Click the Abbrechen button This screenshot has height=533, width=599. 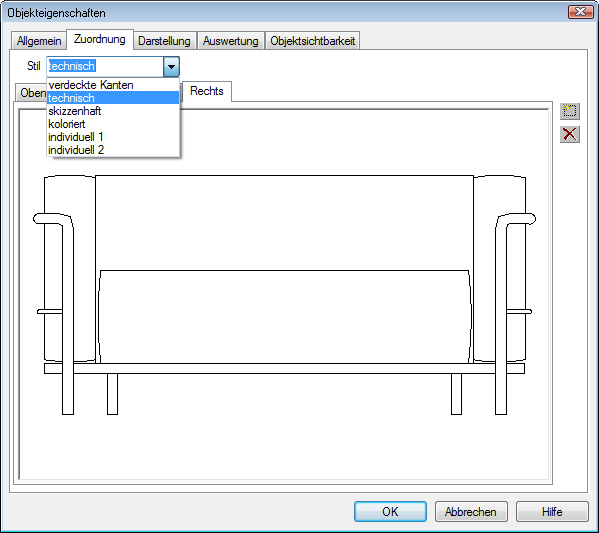click(471, 512)
